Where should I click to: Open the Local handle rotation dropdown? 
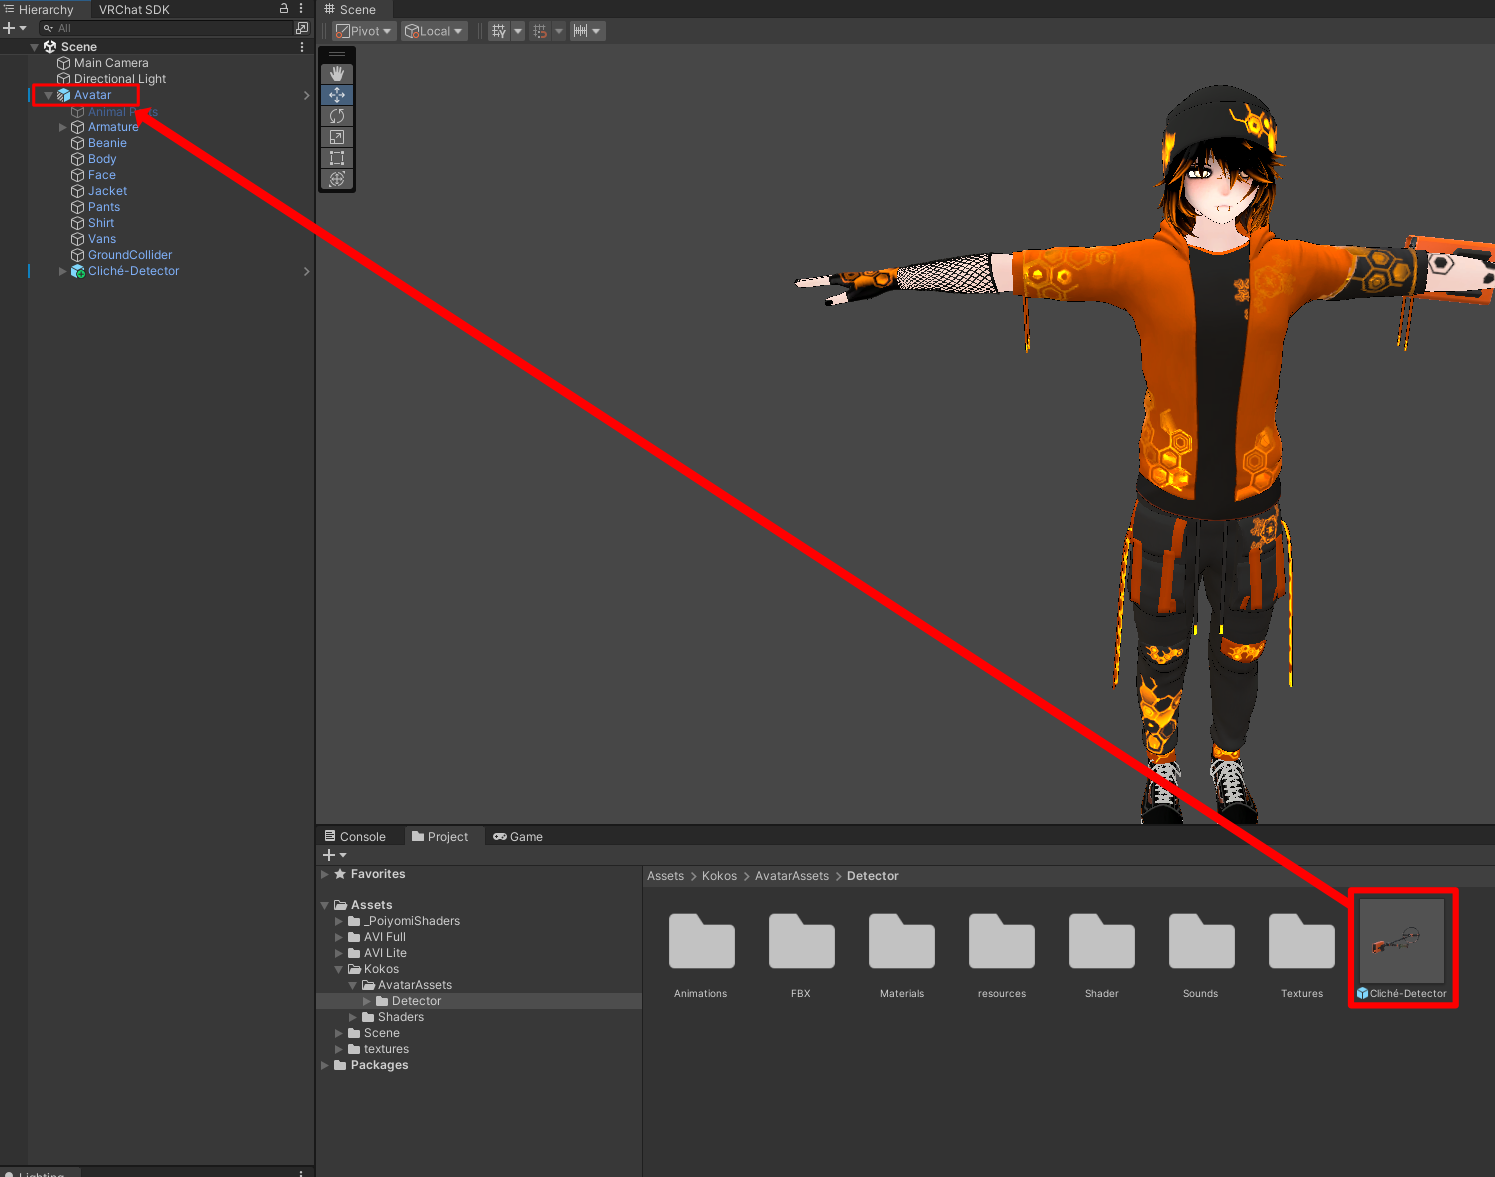(x=434, y=31)
